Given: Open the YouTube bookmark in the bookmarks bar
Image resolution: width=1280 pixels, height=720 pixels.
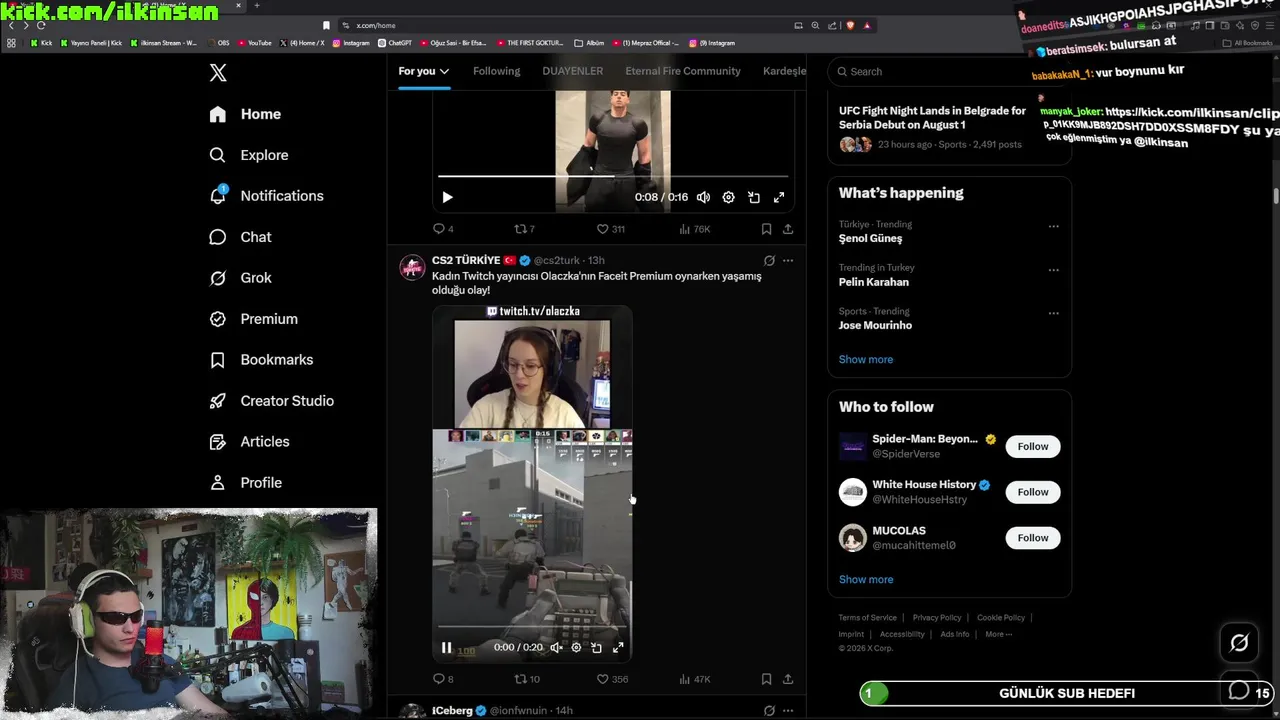Looking at the screenshot, I should 255,43.
